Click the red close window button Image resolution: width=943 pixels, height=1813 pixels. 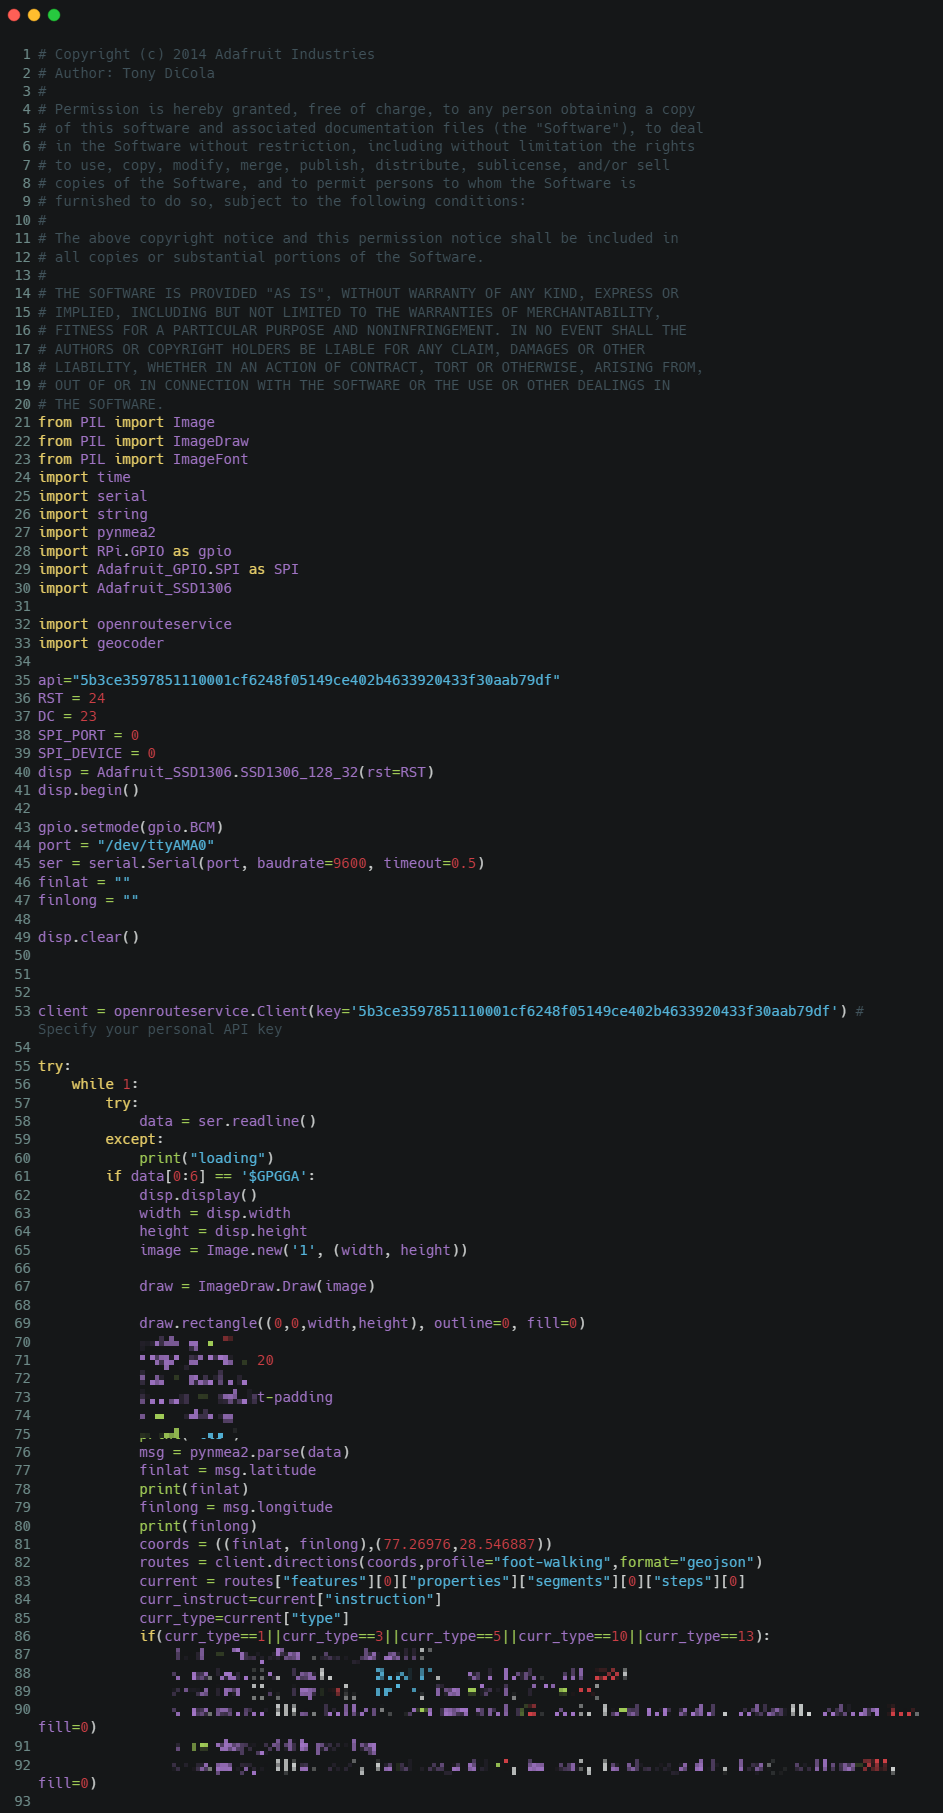coord(14,15)
